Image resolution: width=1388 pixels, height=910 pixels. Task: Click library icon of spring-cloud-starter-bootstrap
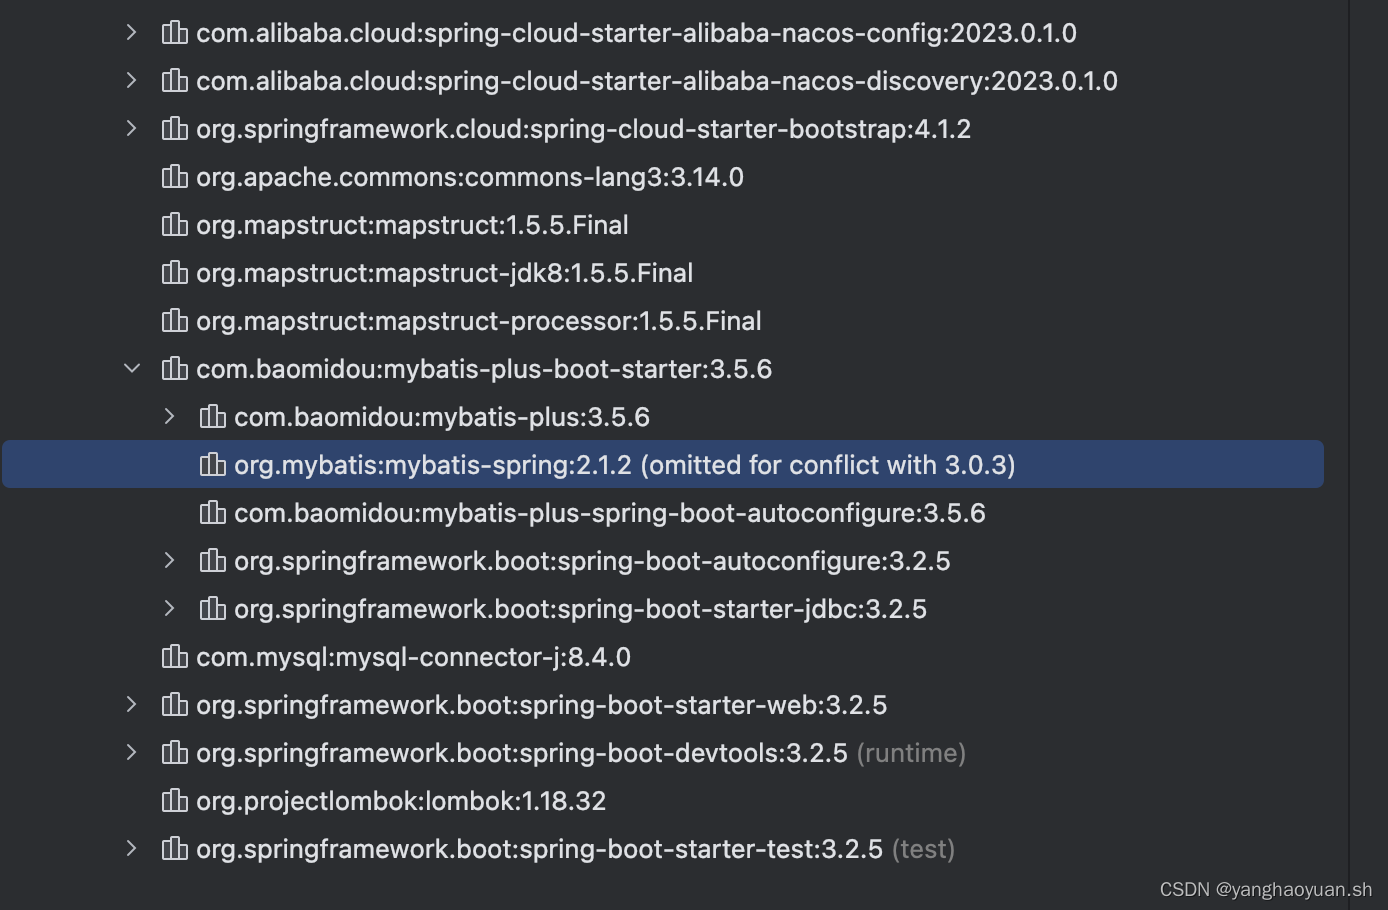click(175, 129)
